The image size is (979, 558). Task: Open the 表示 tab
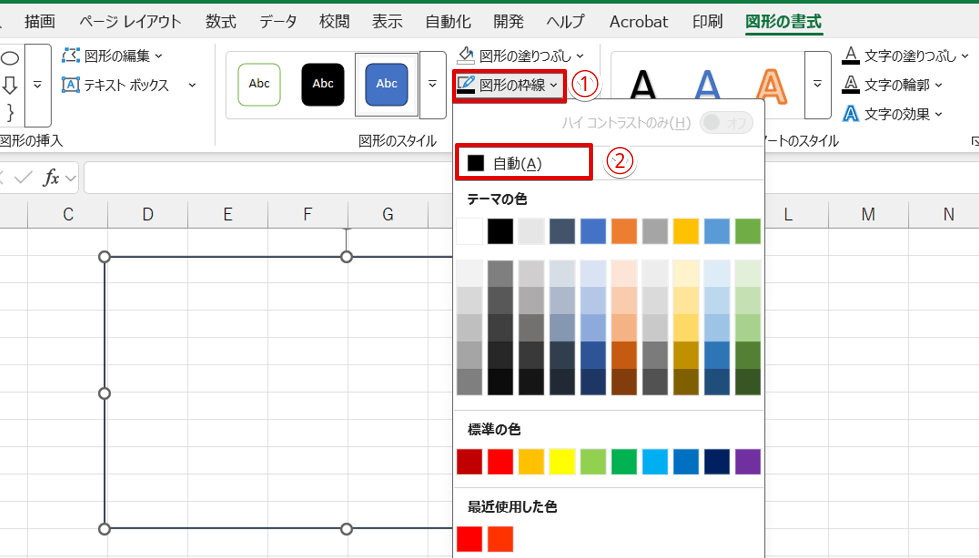coord(387,21)
